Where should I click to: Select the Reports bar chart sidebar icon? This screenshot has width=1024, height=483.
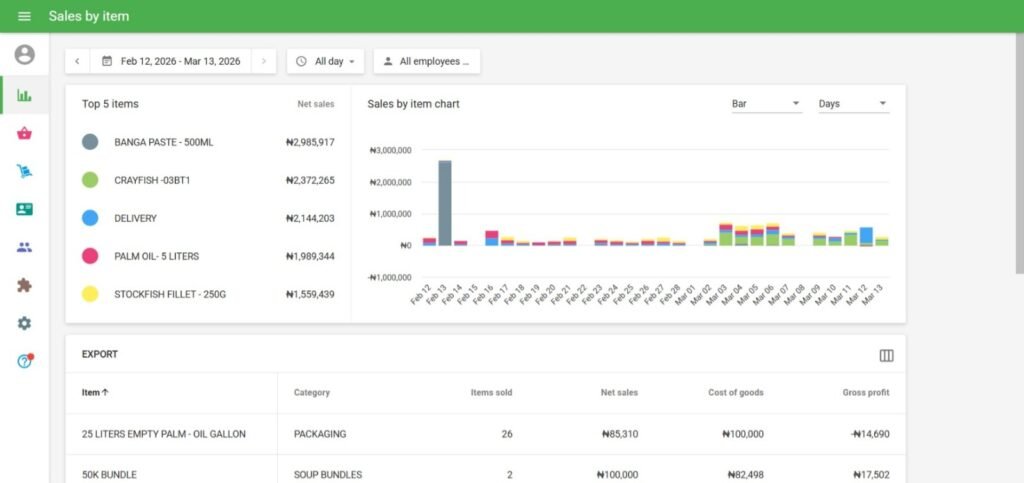[24, 96]
